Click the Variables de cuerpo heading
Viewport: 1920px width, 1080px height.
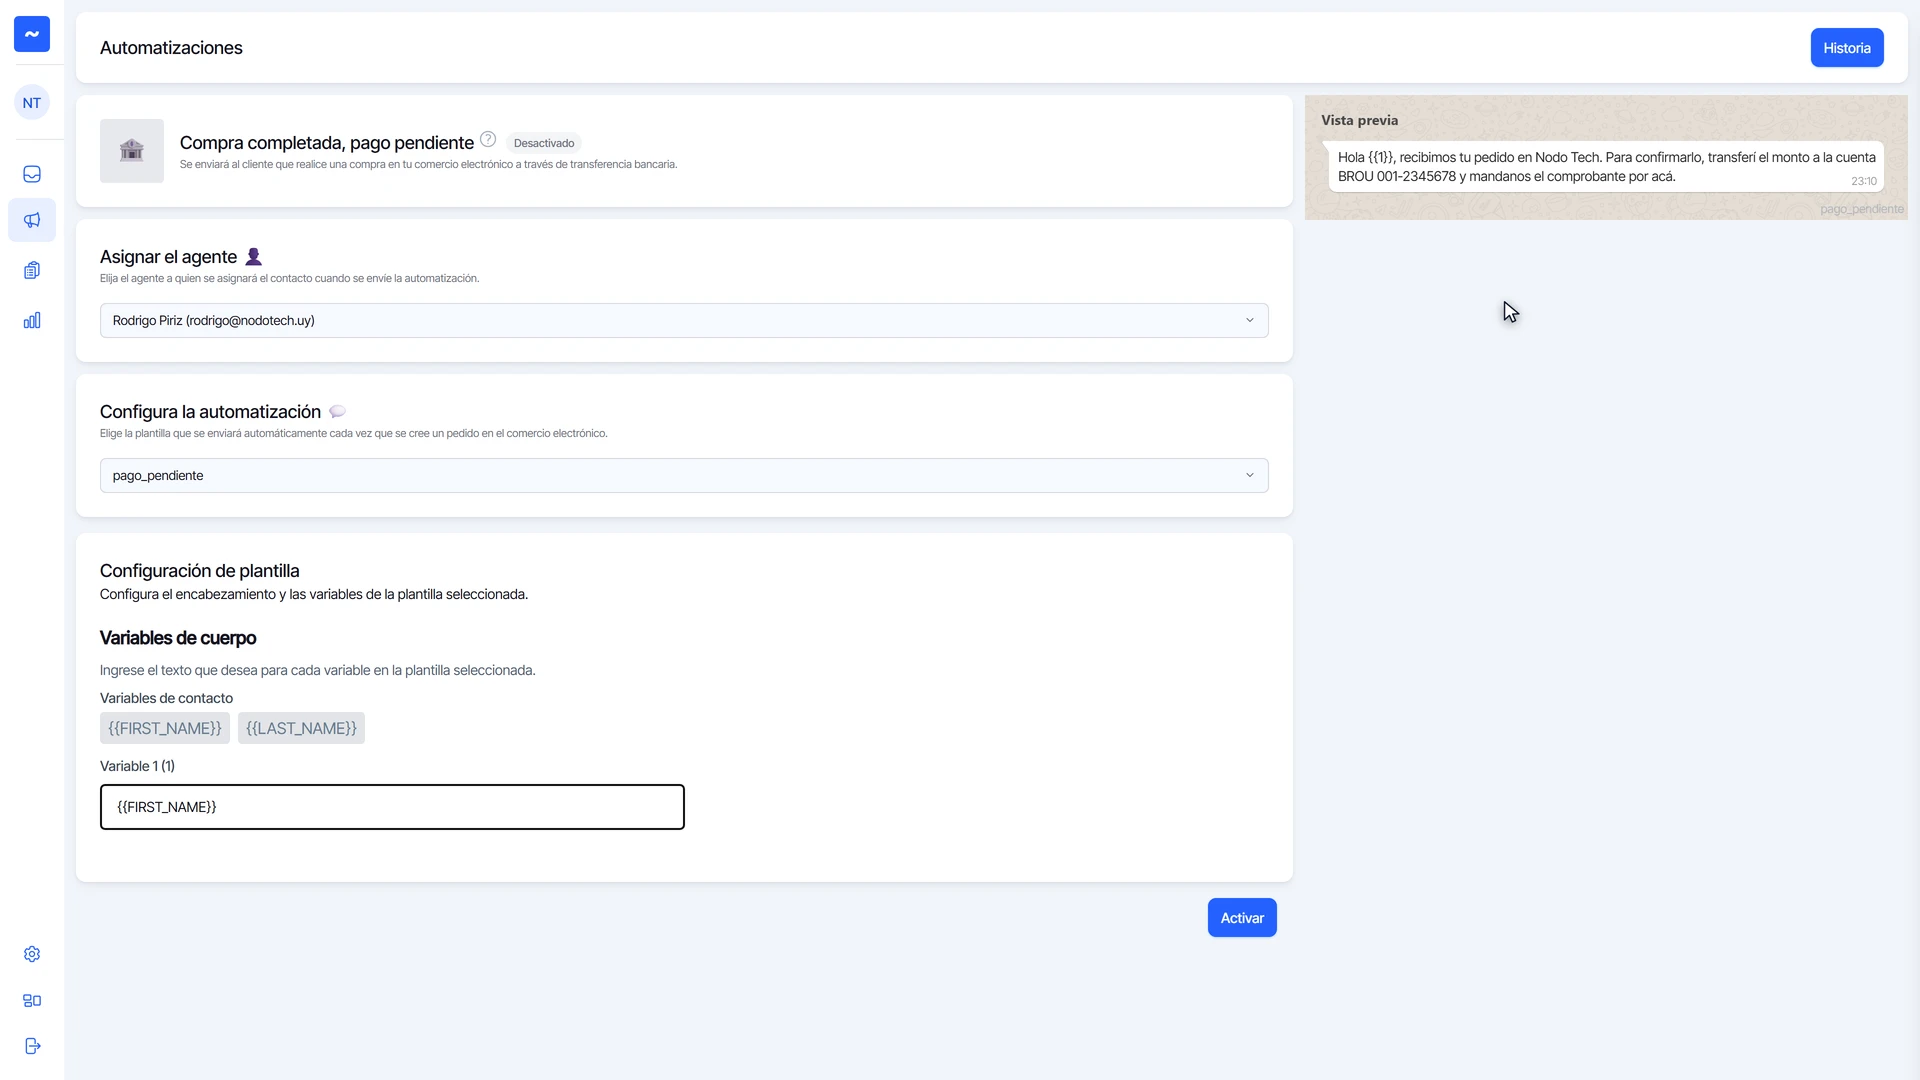[x=178, y=638]
